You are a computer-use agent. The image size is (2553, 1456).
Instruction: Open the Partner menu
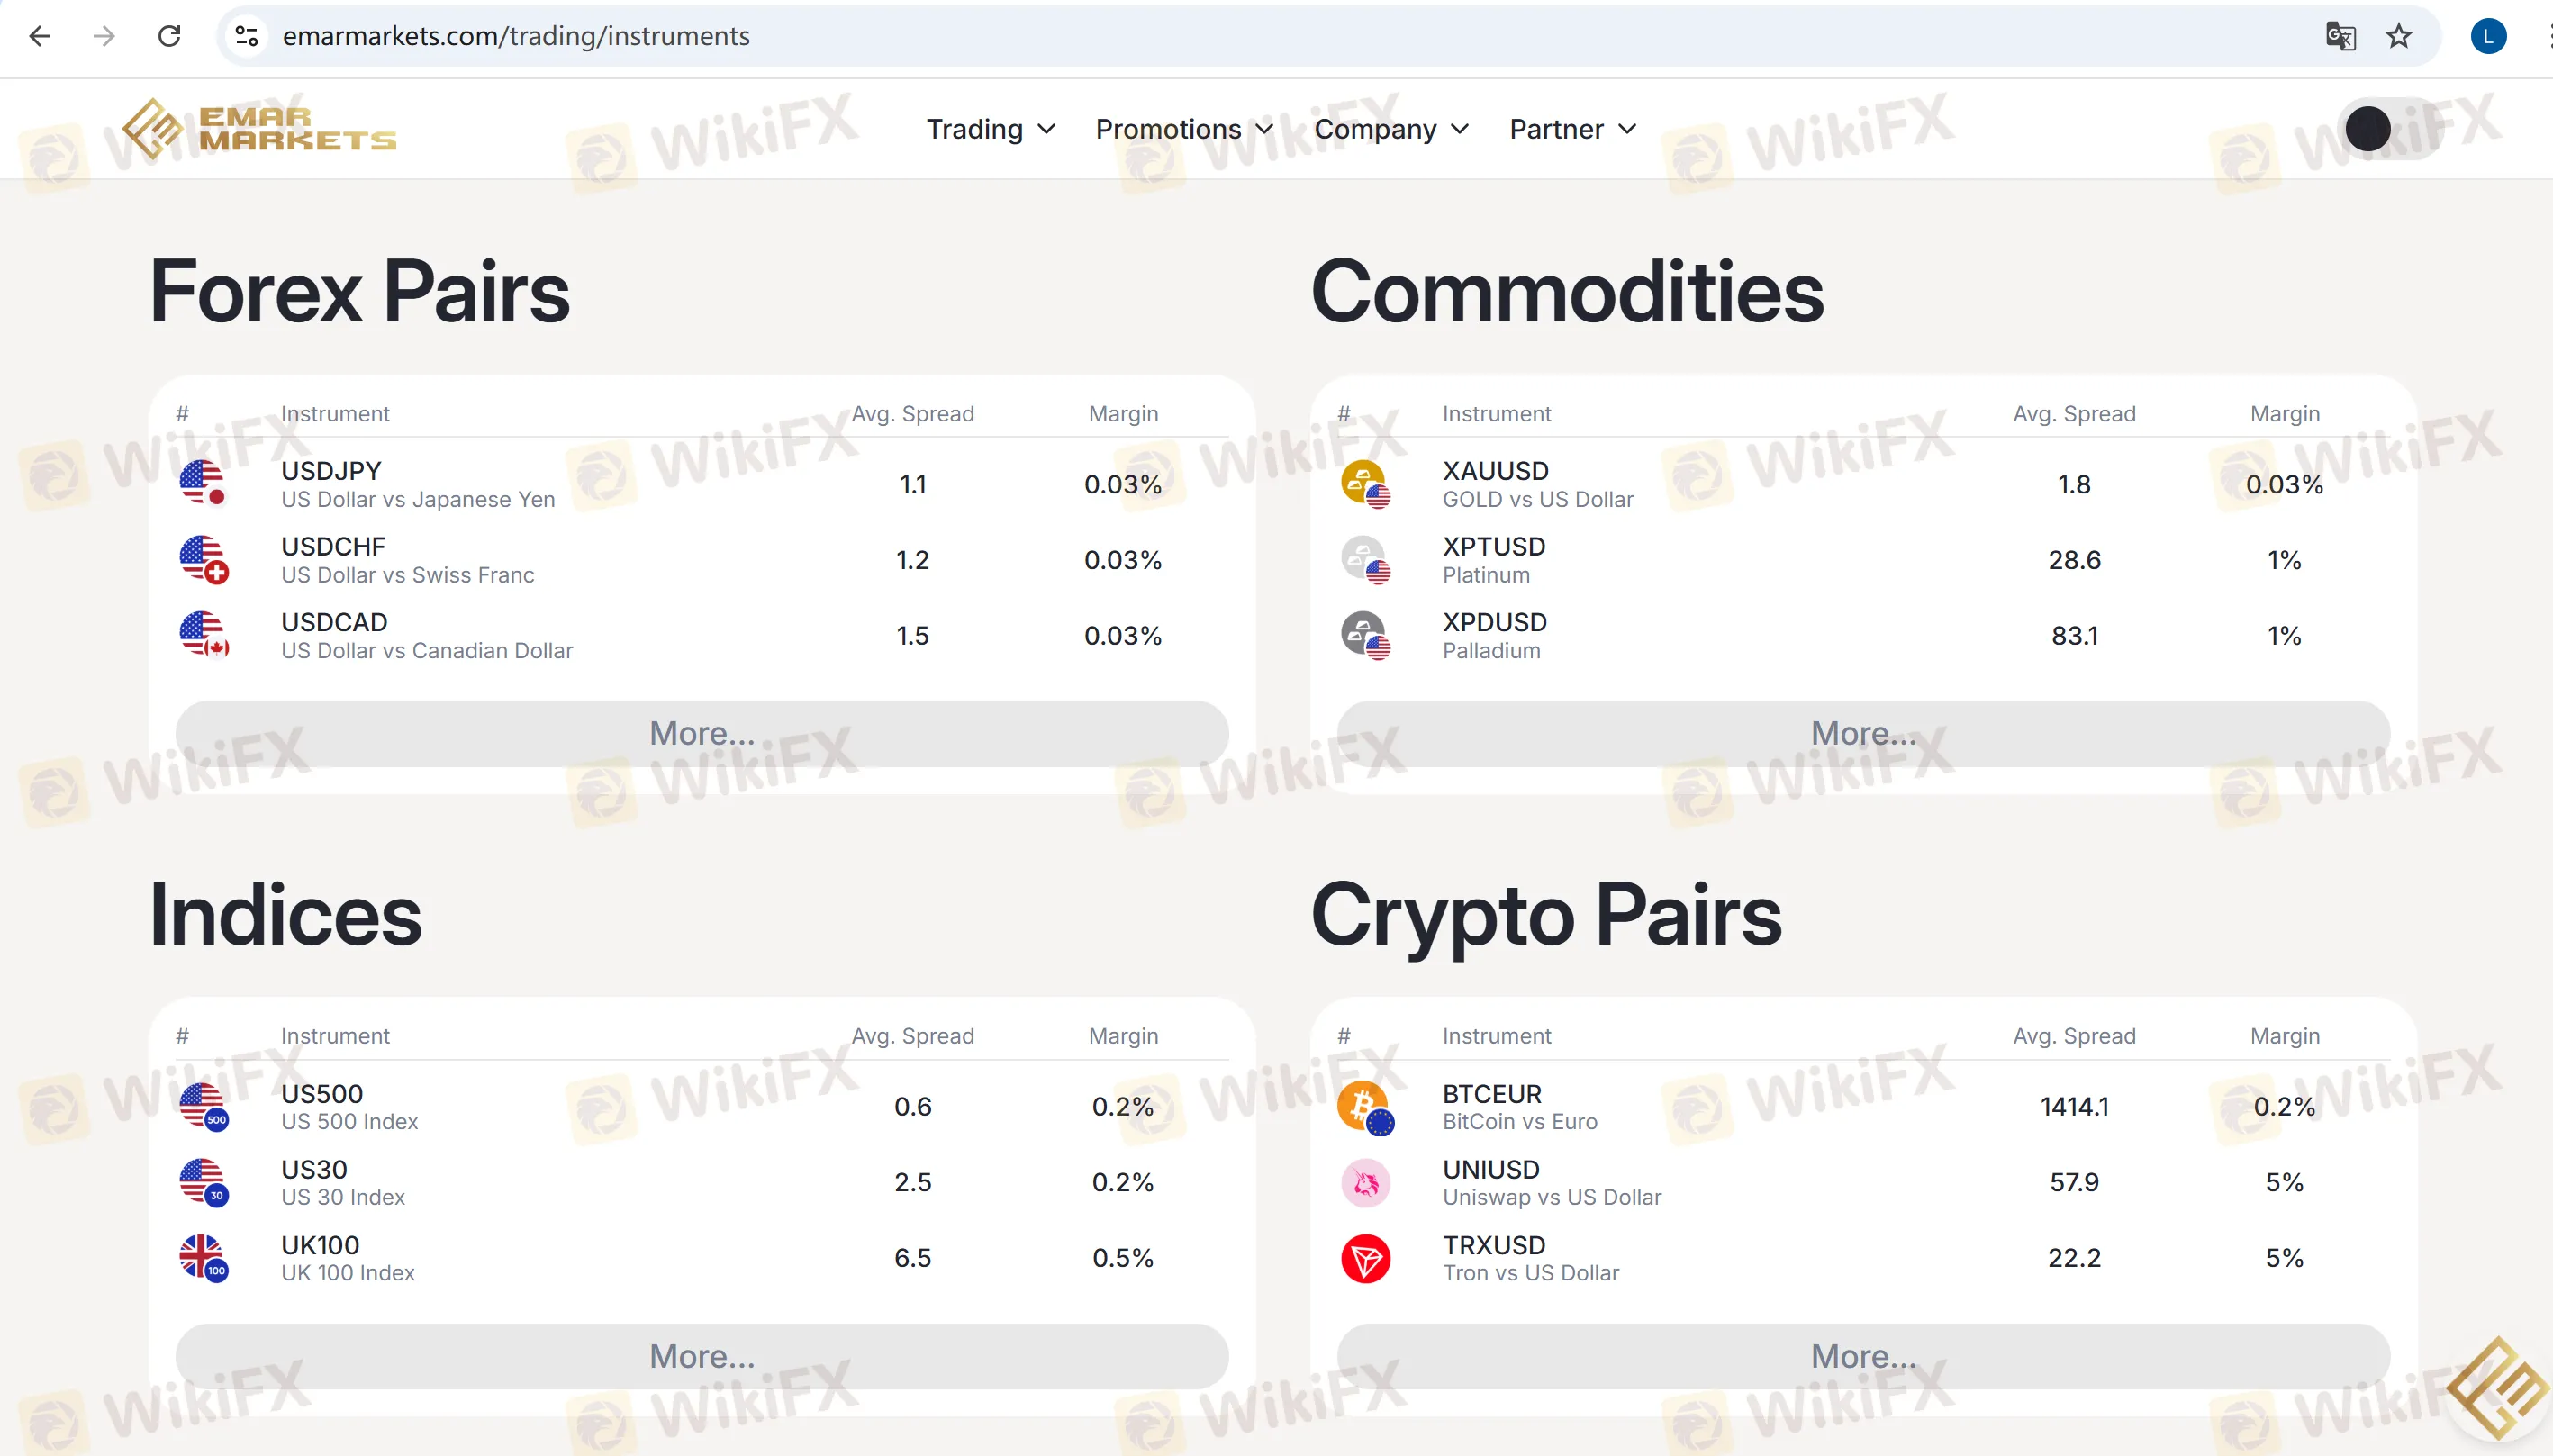pyautogui.click(x=1573, y=129)
